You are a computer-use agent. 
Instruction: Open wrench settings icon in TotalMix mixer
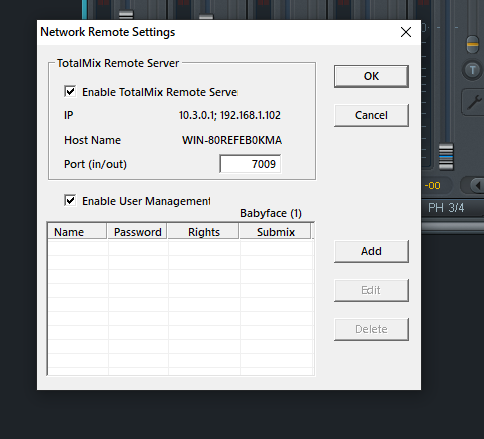473,102
